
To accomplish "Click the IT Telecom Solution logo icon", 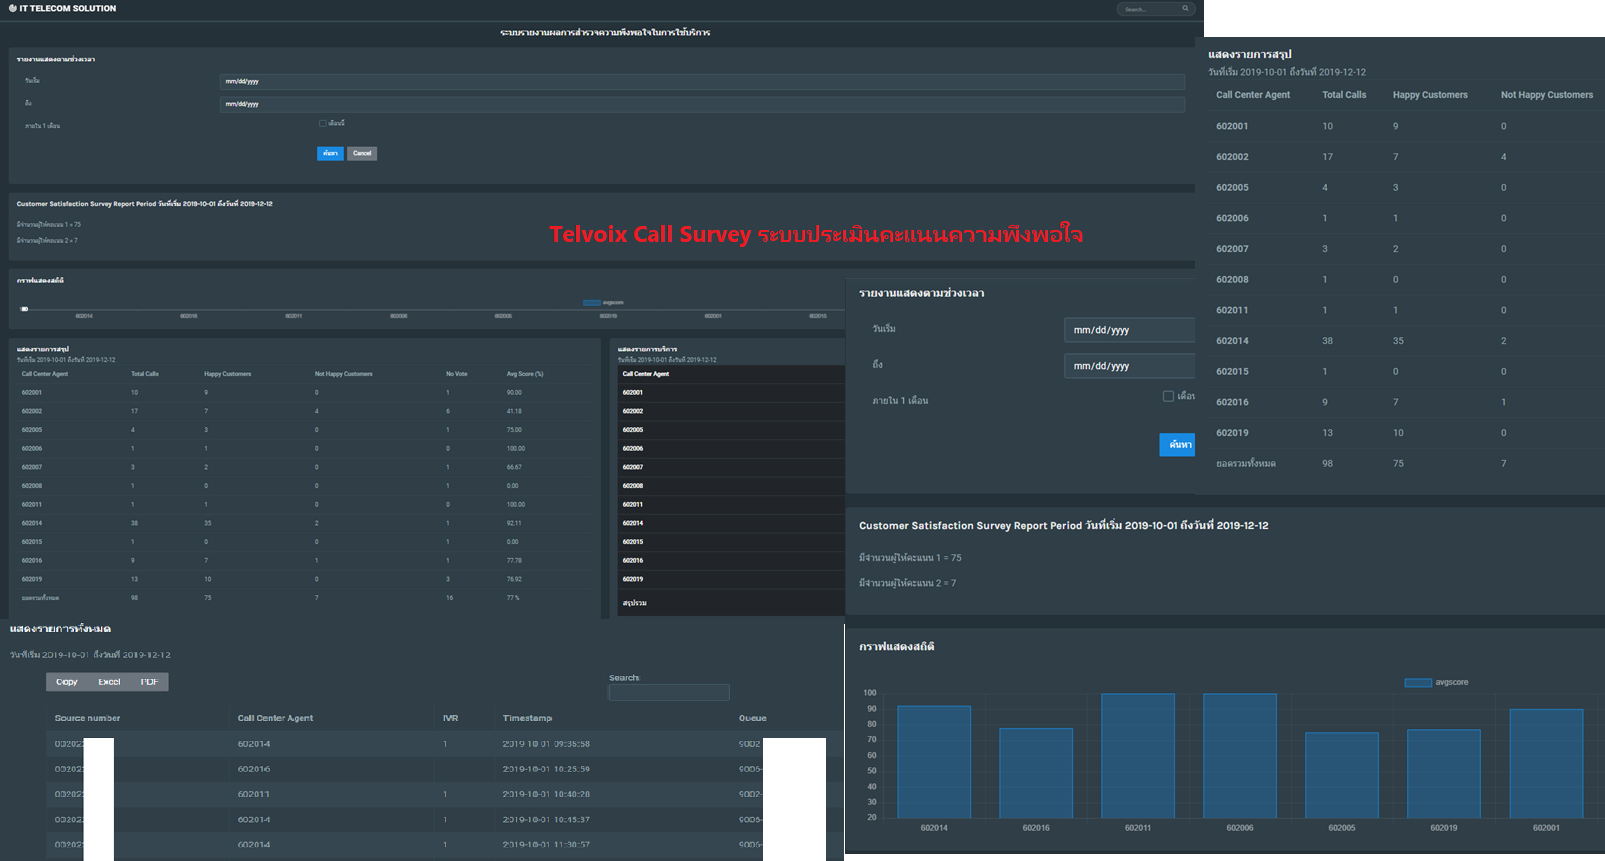I will tap(13, 8).
